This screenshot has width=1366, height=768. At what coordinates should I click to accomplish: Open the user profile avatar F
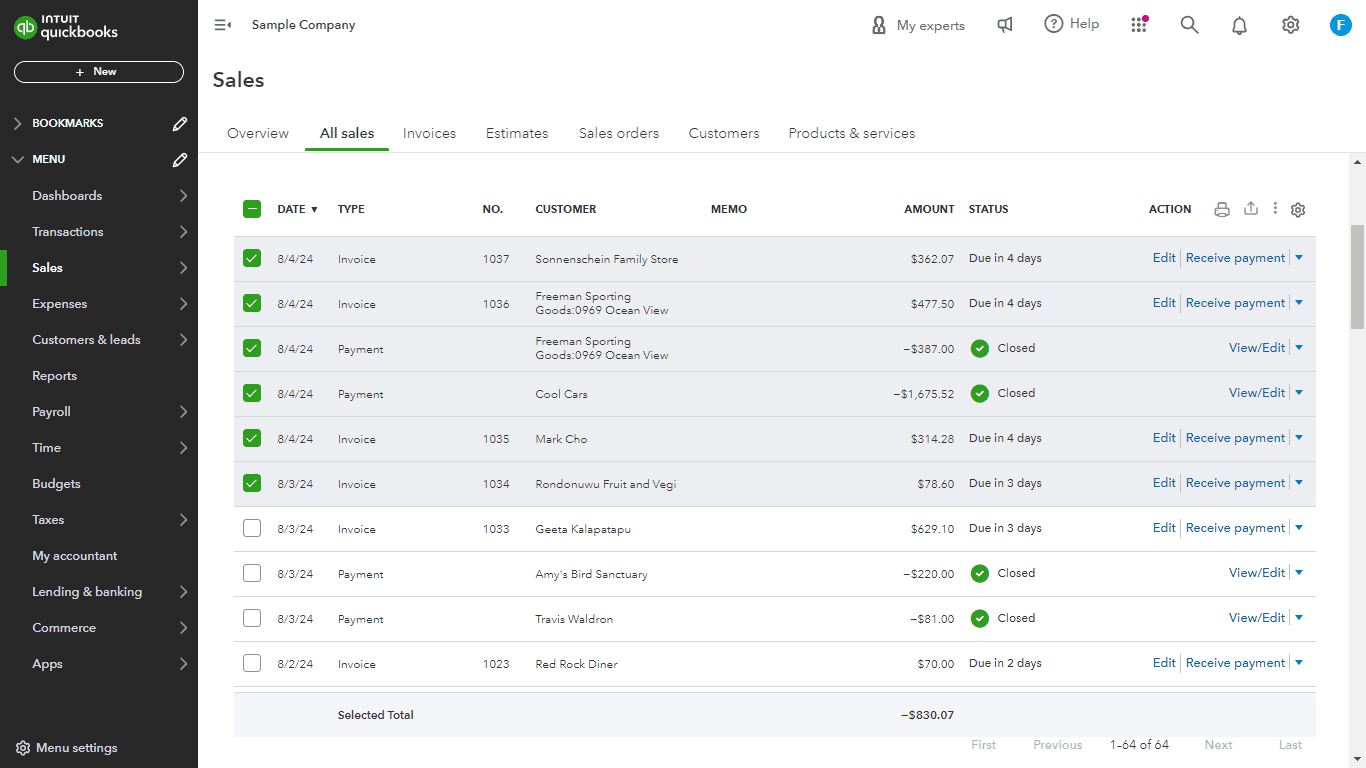[x=1341, y=25]
